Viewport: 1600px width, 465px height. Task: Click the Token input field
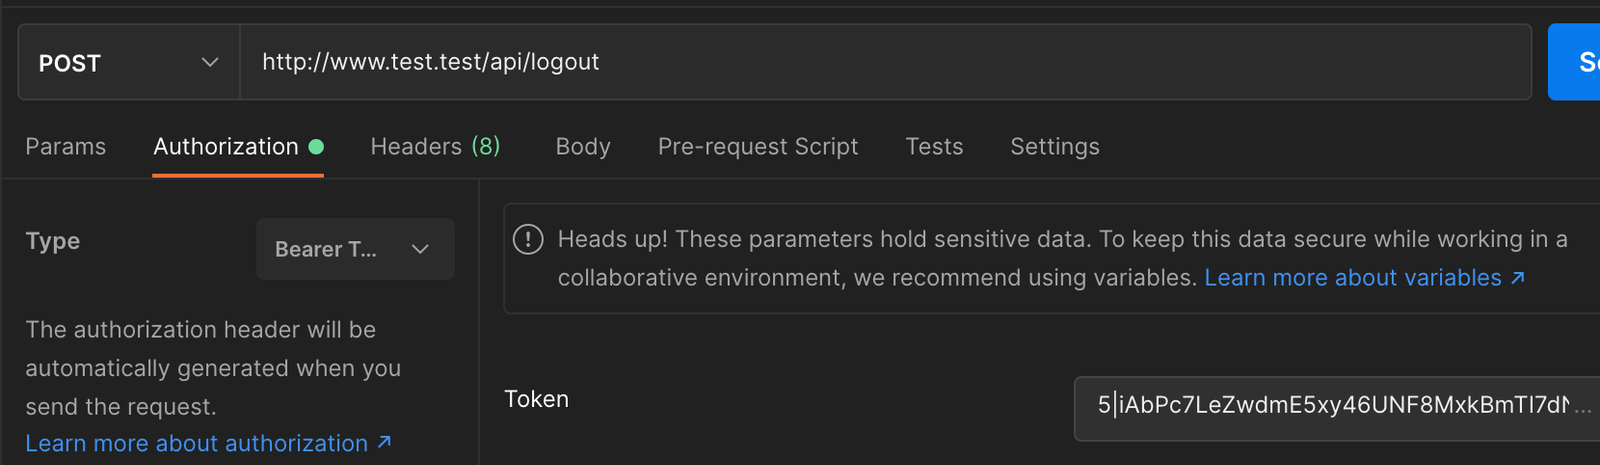coord(1337,408)
